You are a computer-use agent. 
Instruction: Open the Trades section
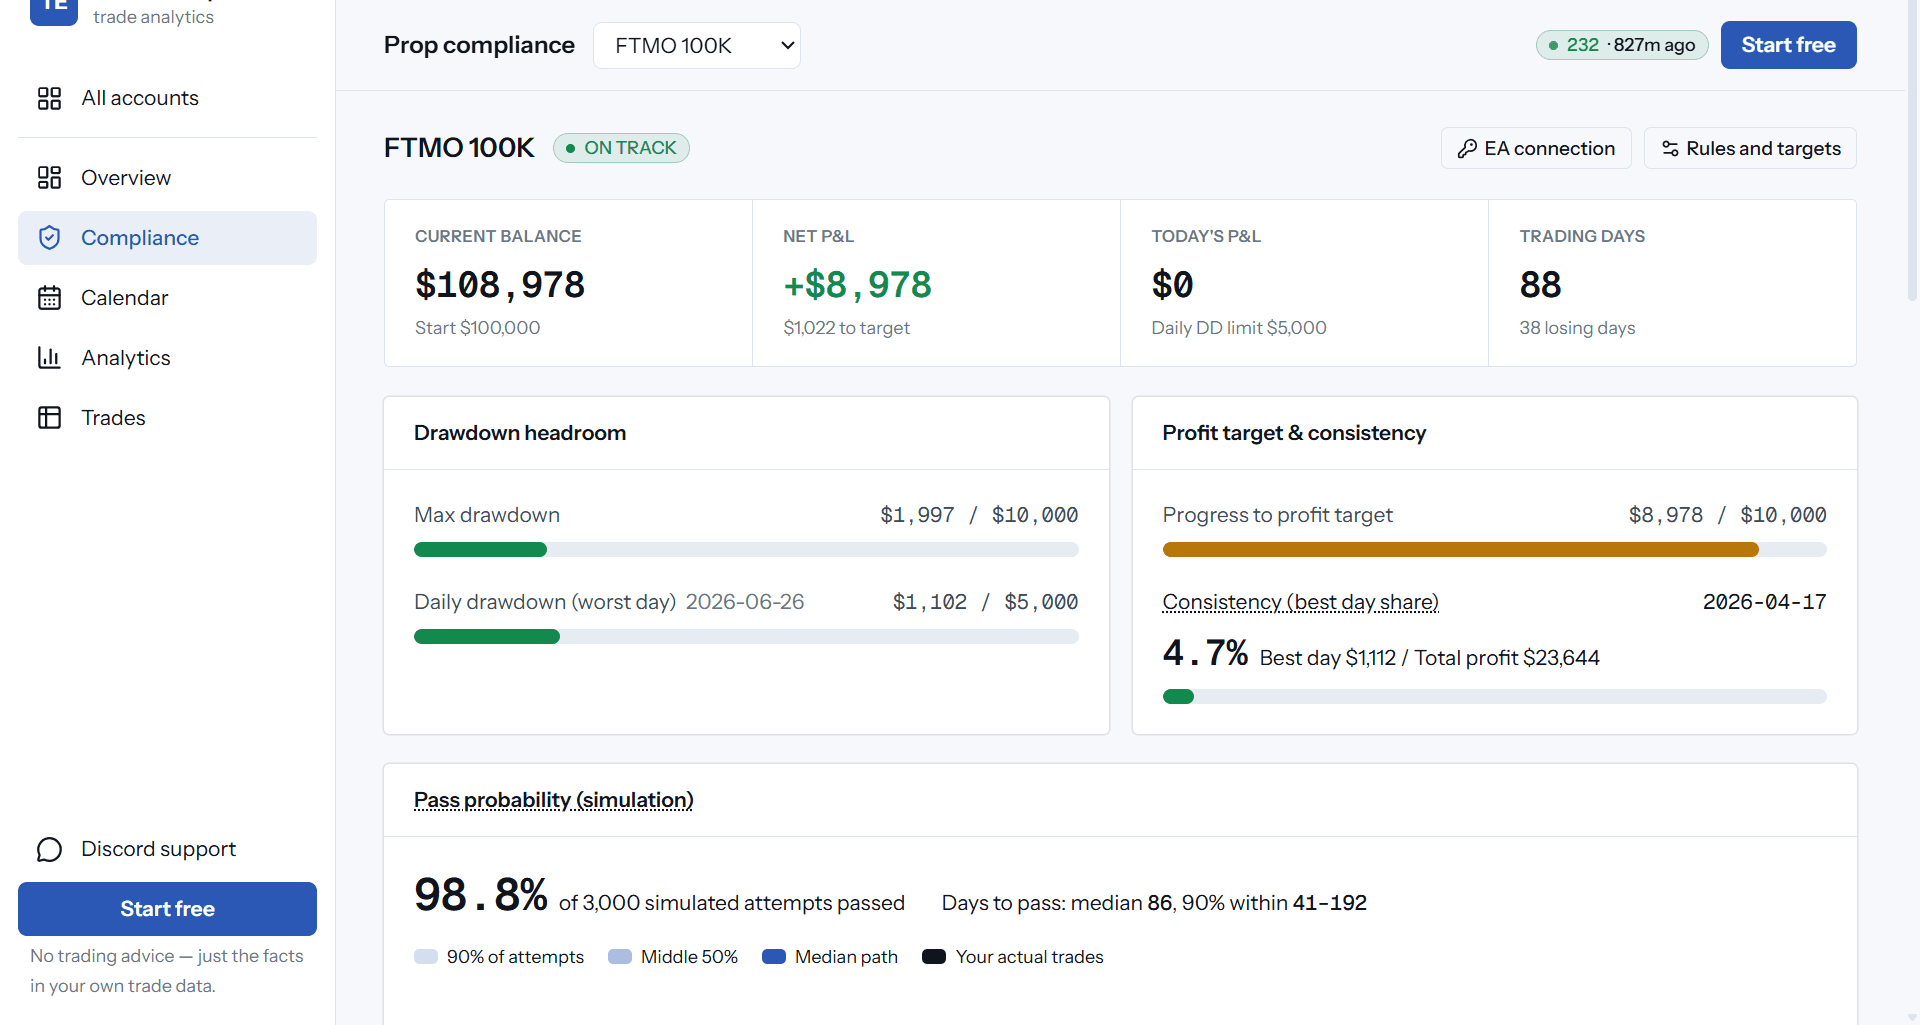point(167,418)
